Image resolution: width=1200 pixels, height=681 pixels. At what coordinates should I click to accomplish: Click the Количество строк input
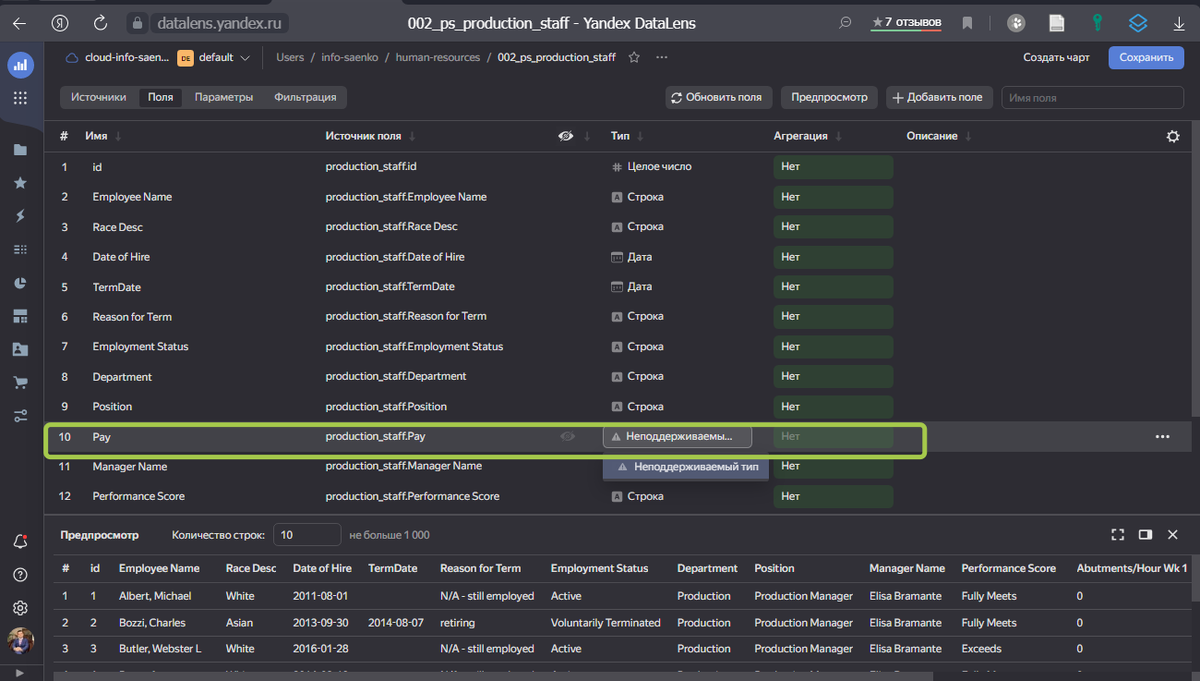tap(308, 535)
